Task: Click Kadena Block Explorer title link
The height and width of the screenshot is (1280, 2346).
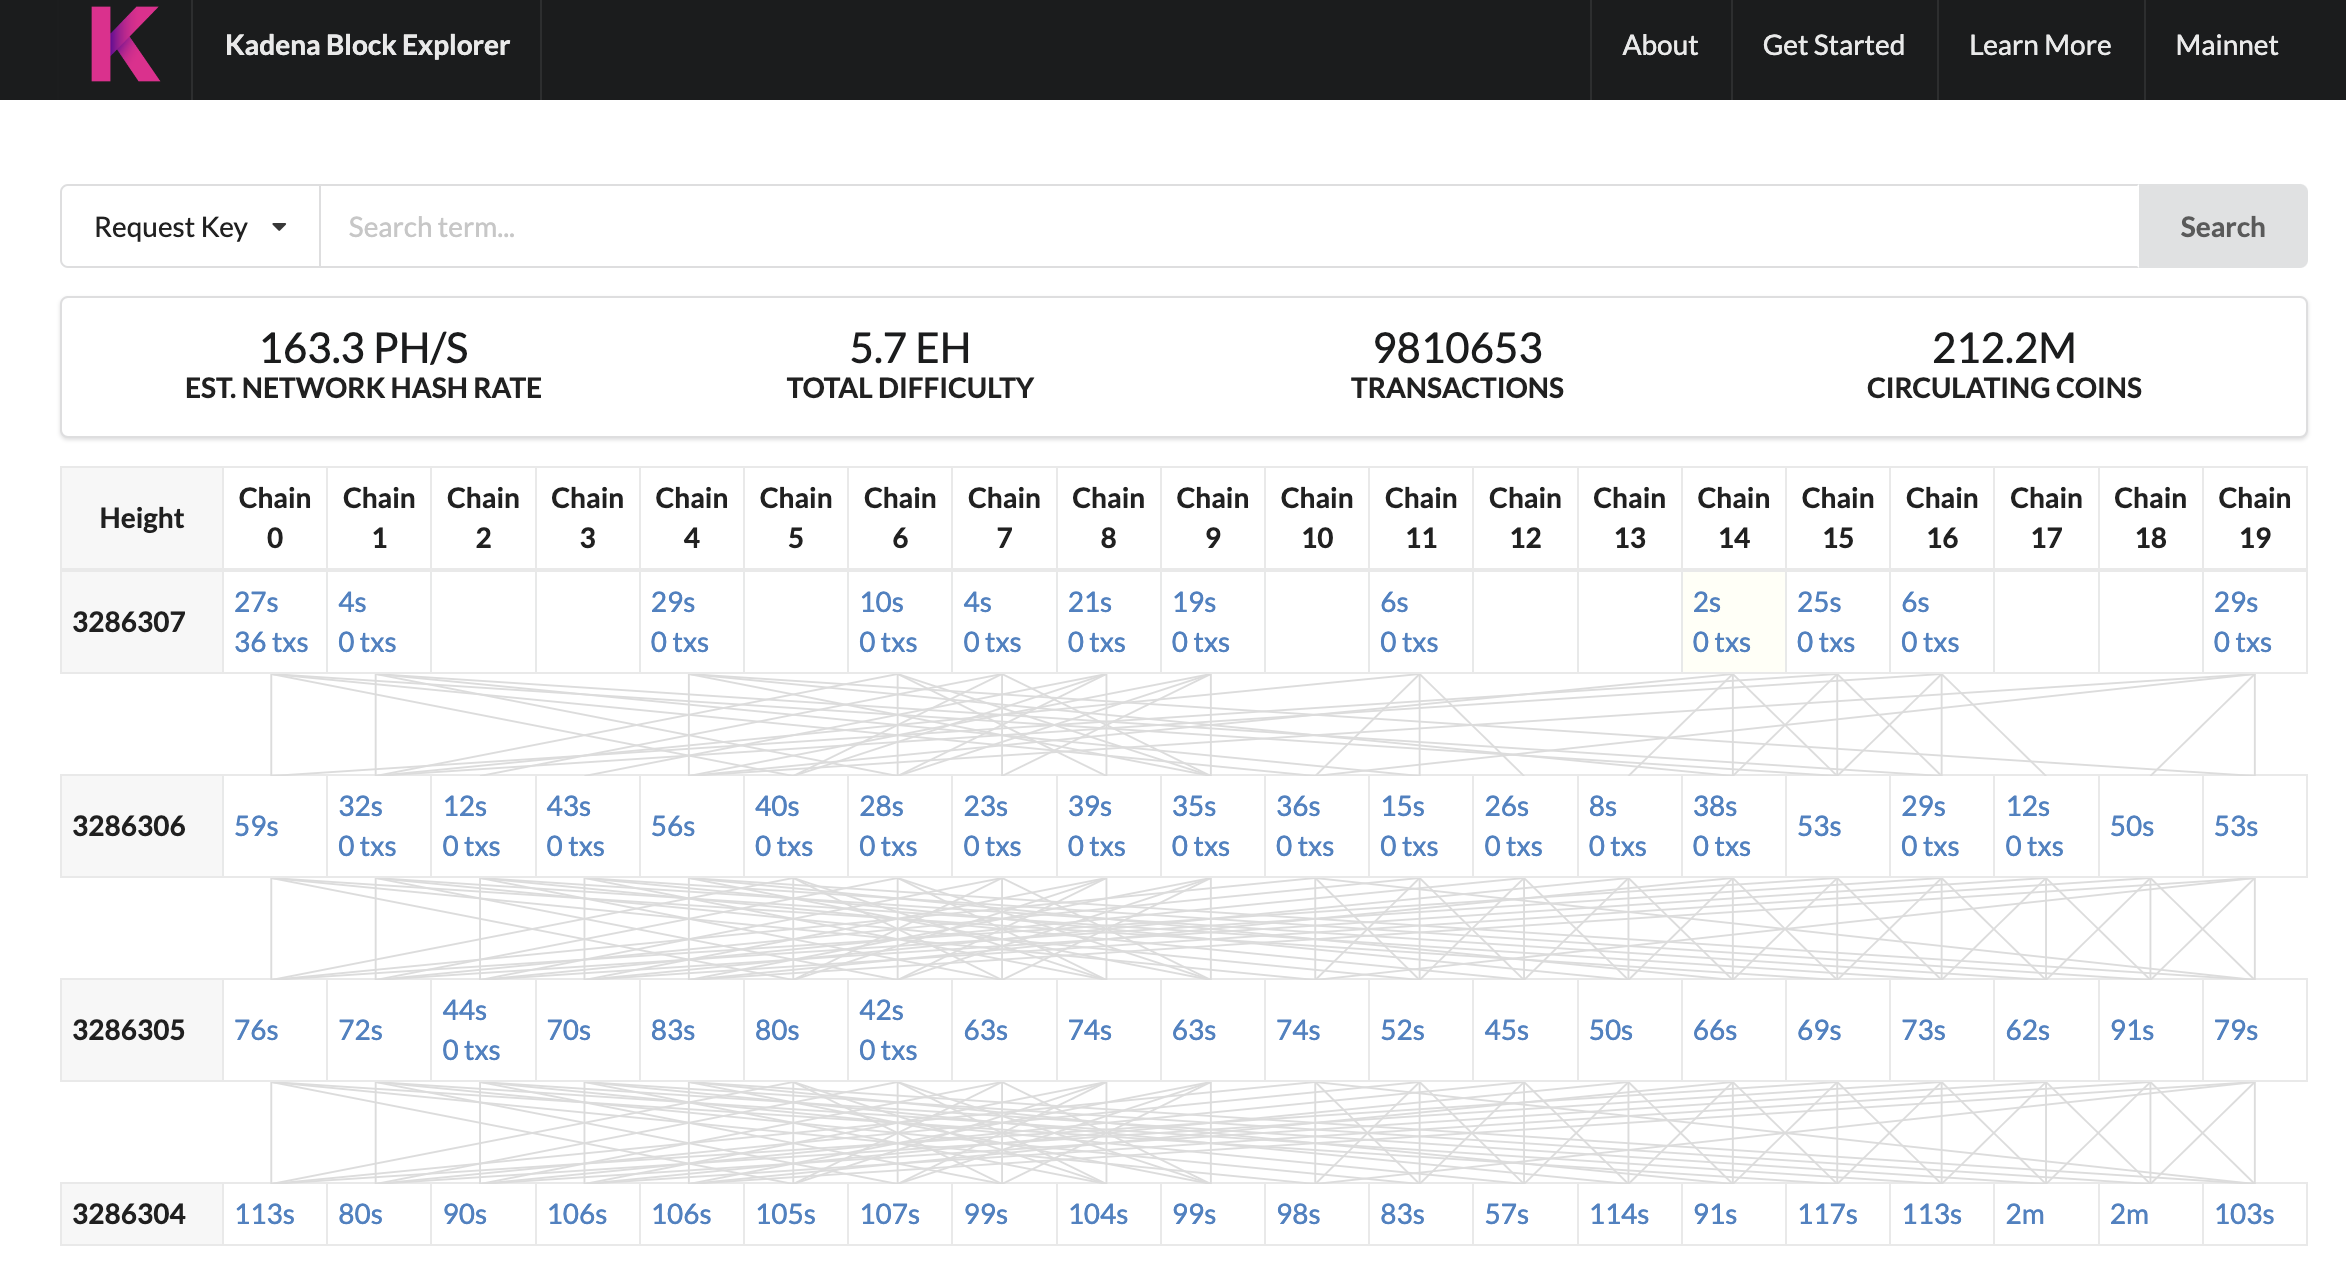Action: [x=367, y=46]
